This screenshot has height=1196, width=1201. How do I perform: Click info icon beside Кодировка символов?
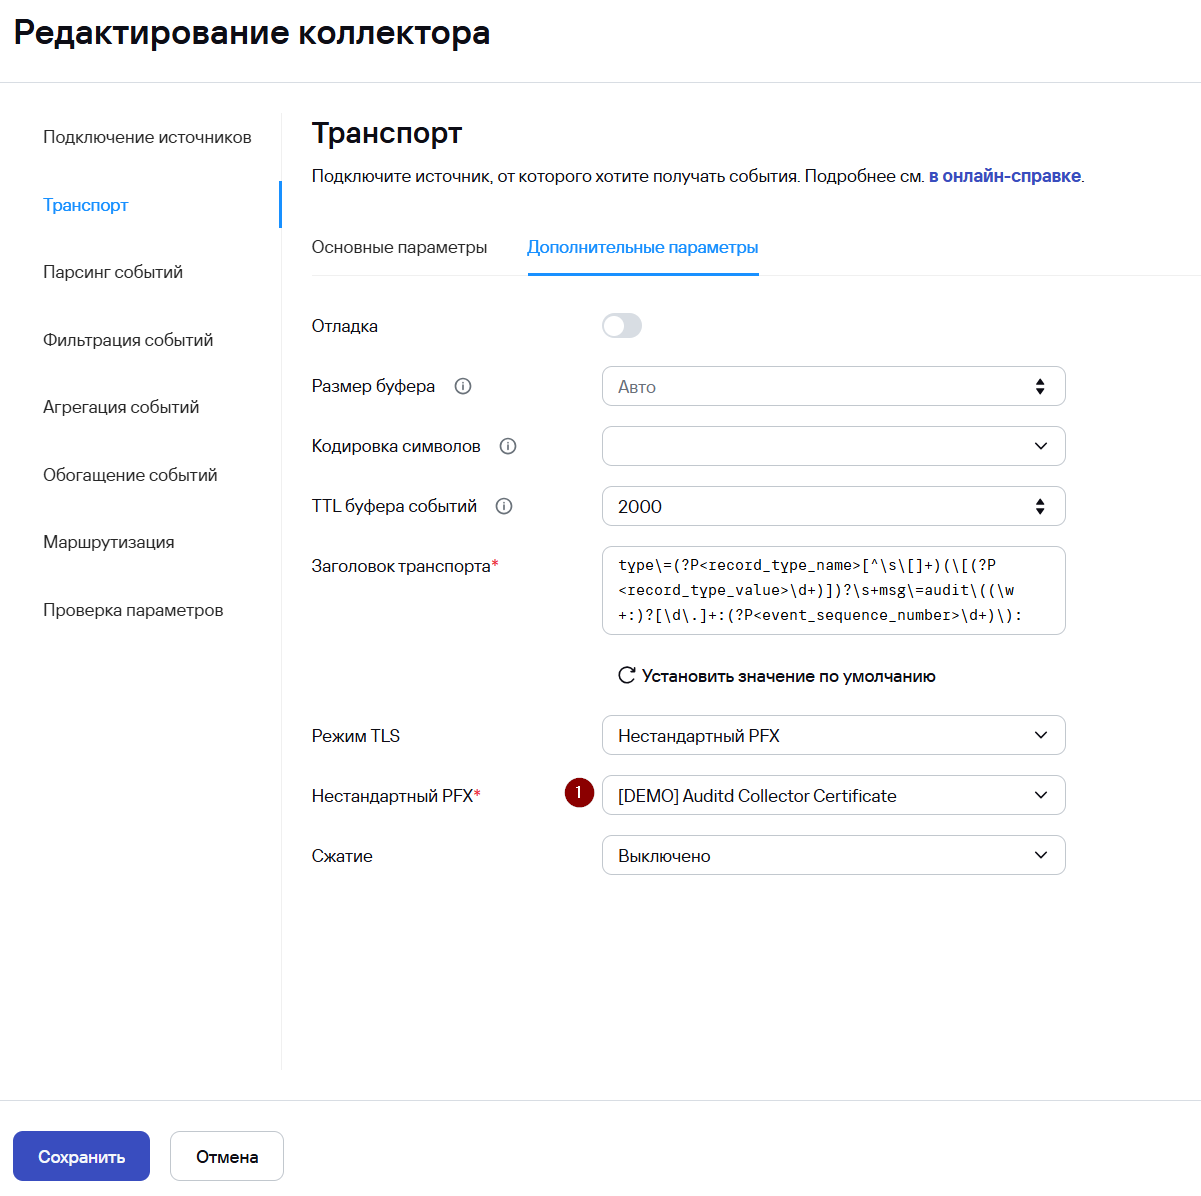click(x=508, y=446)
